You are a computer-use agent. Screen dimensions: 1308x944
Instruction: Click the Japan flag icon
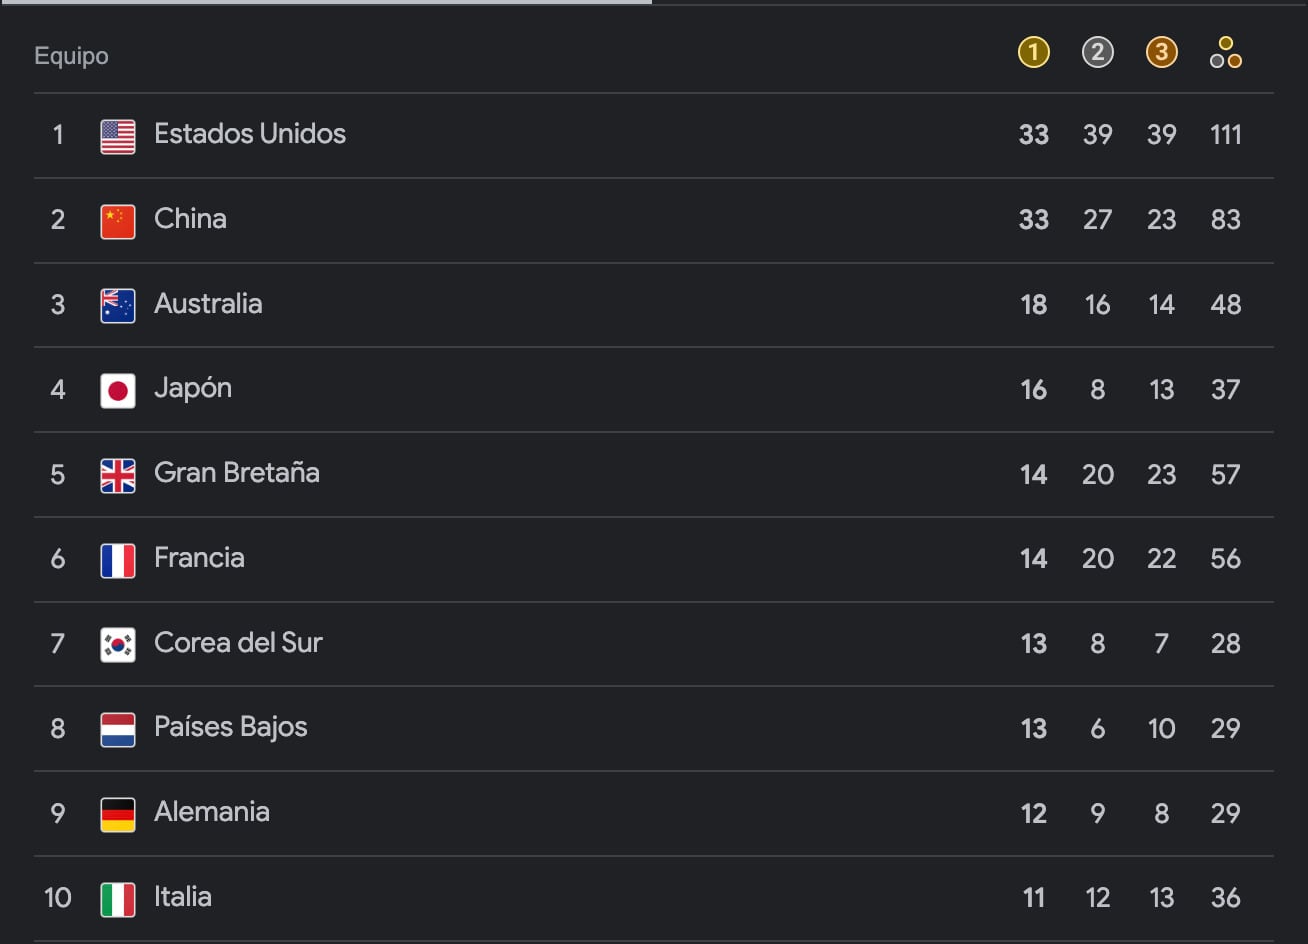click(x=118, y=390)
